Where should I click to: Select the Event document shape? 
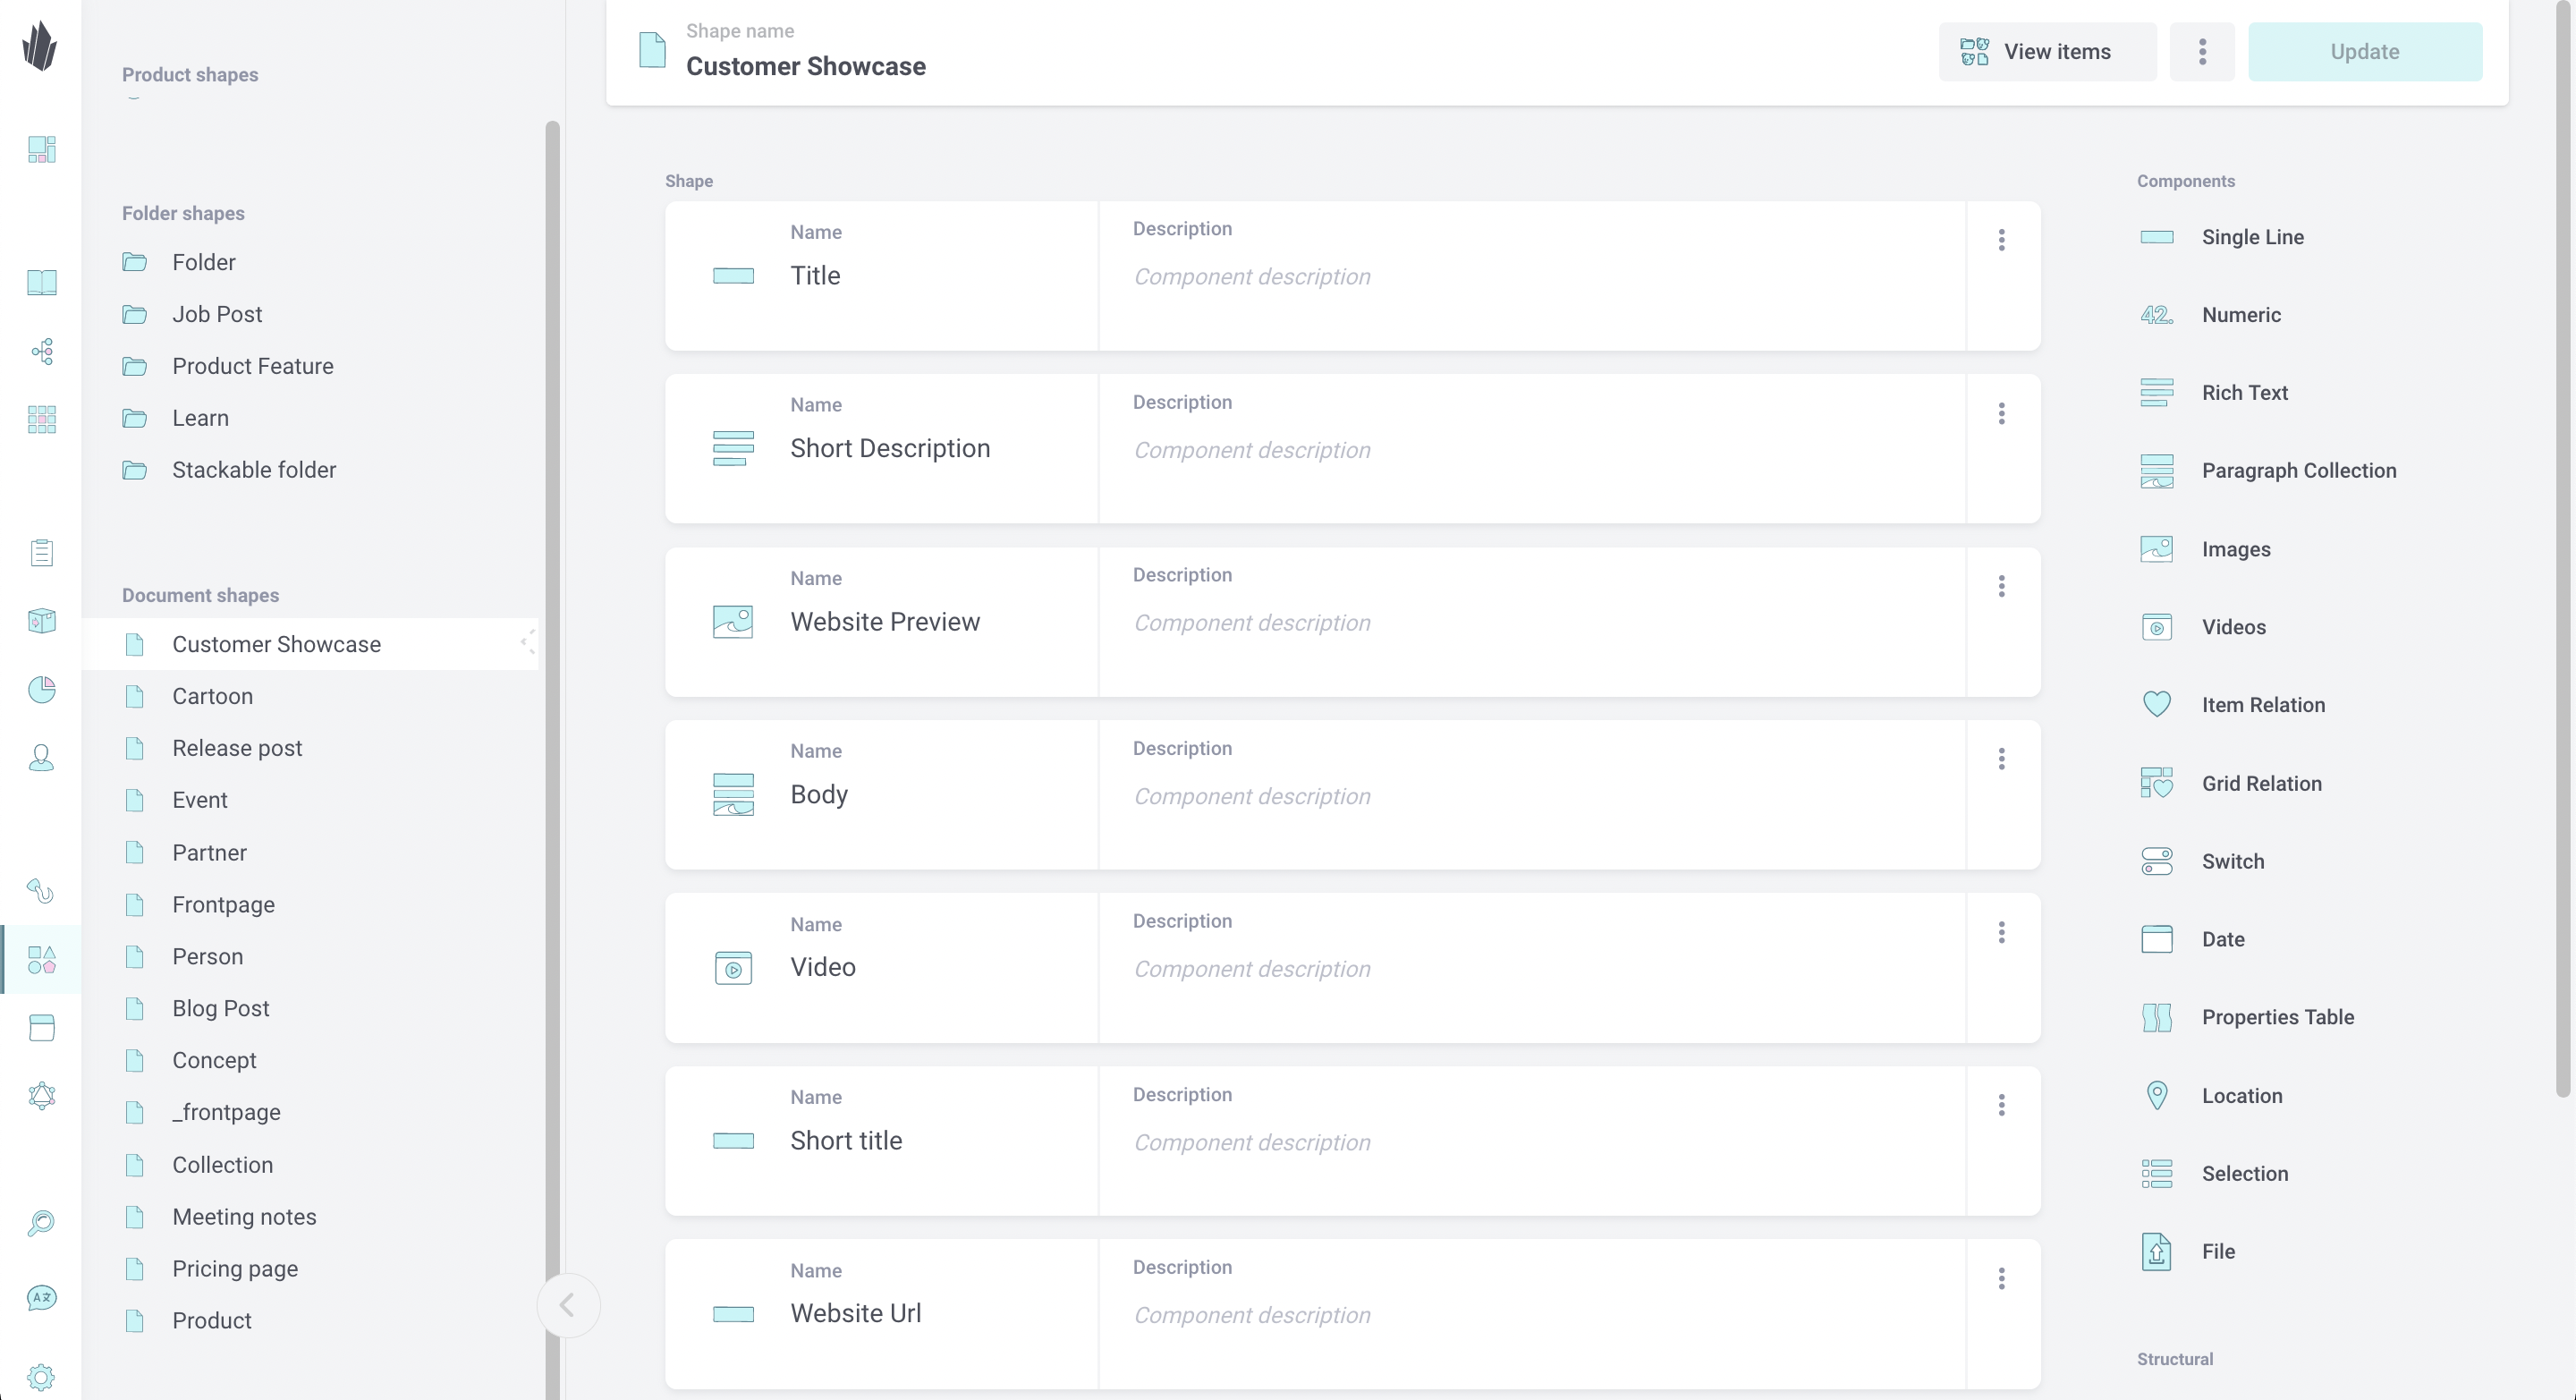pyautogui.click(x=310, y=800)
